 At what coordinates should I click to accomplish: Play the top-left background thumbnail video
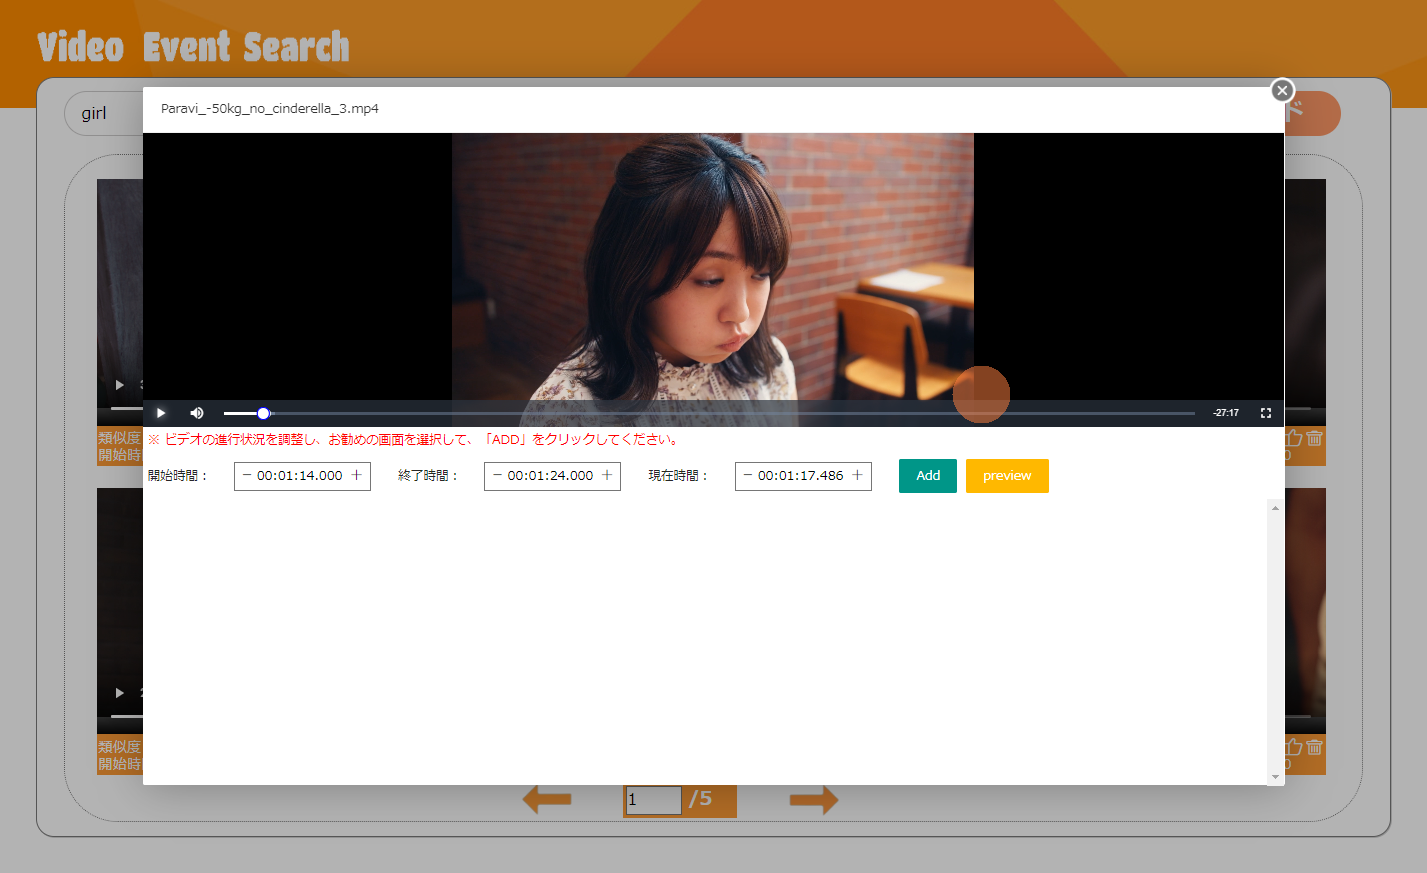(x=119, y=385)
